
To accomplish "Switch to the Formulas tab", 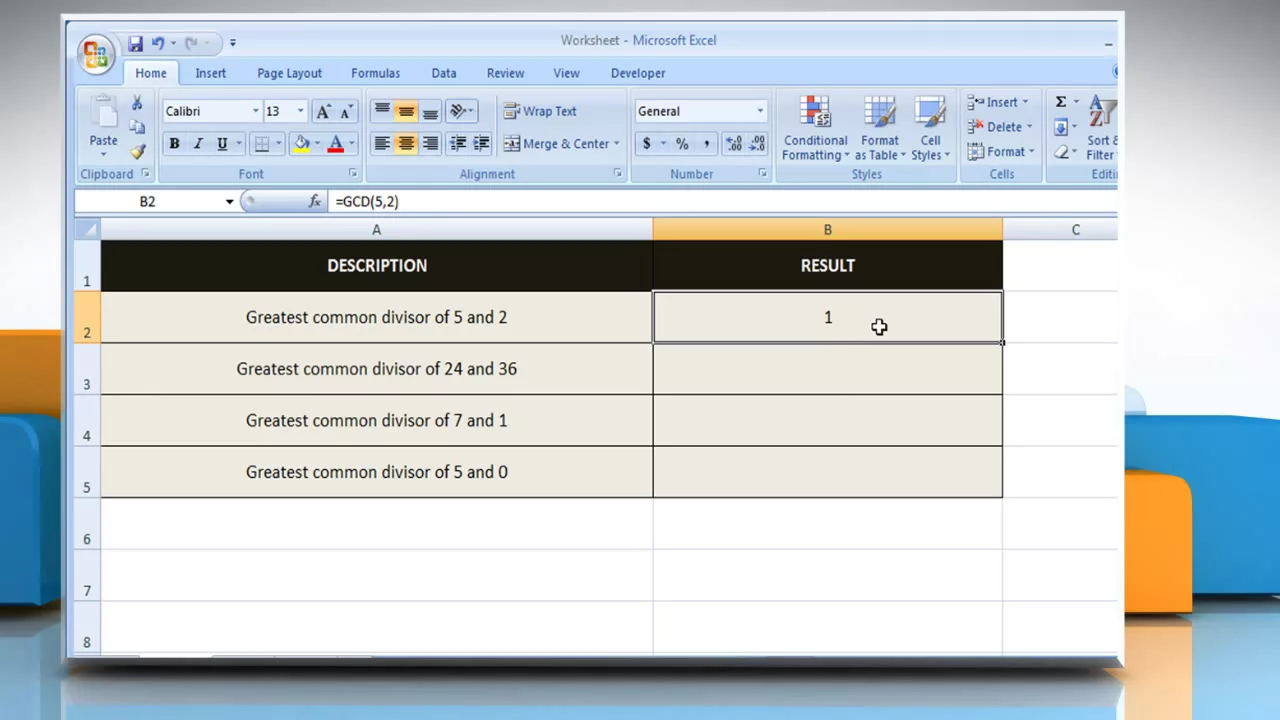I will click(x=375, y=73).
